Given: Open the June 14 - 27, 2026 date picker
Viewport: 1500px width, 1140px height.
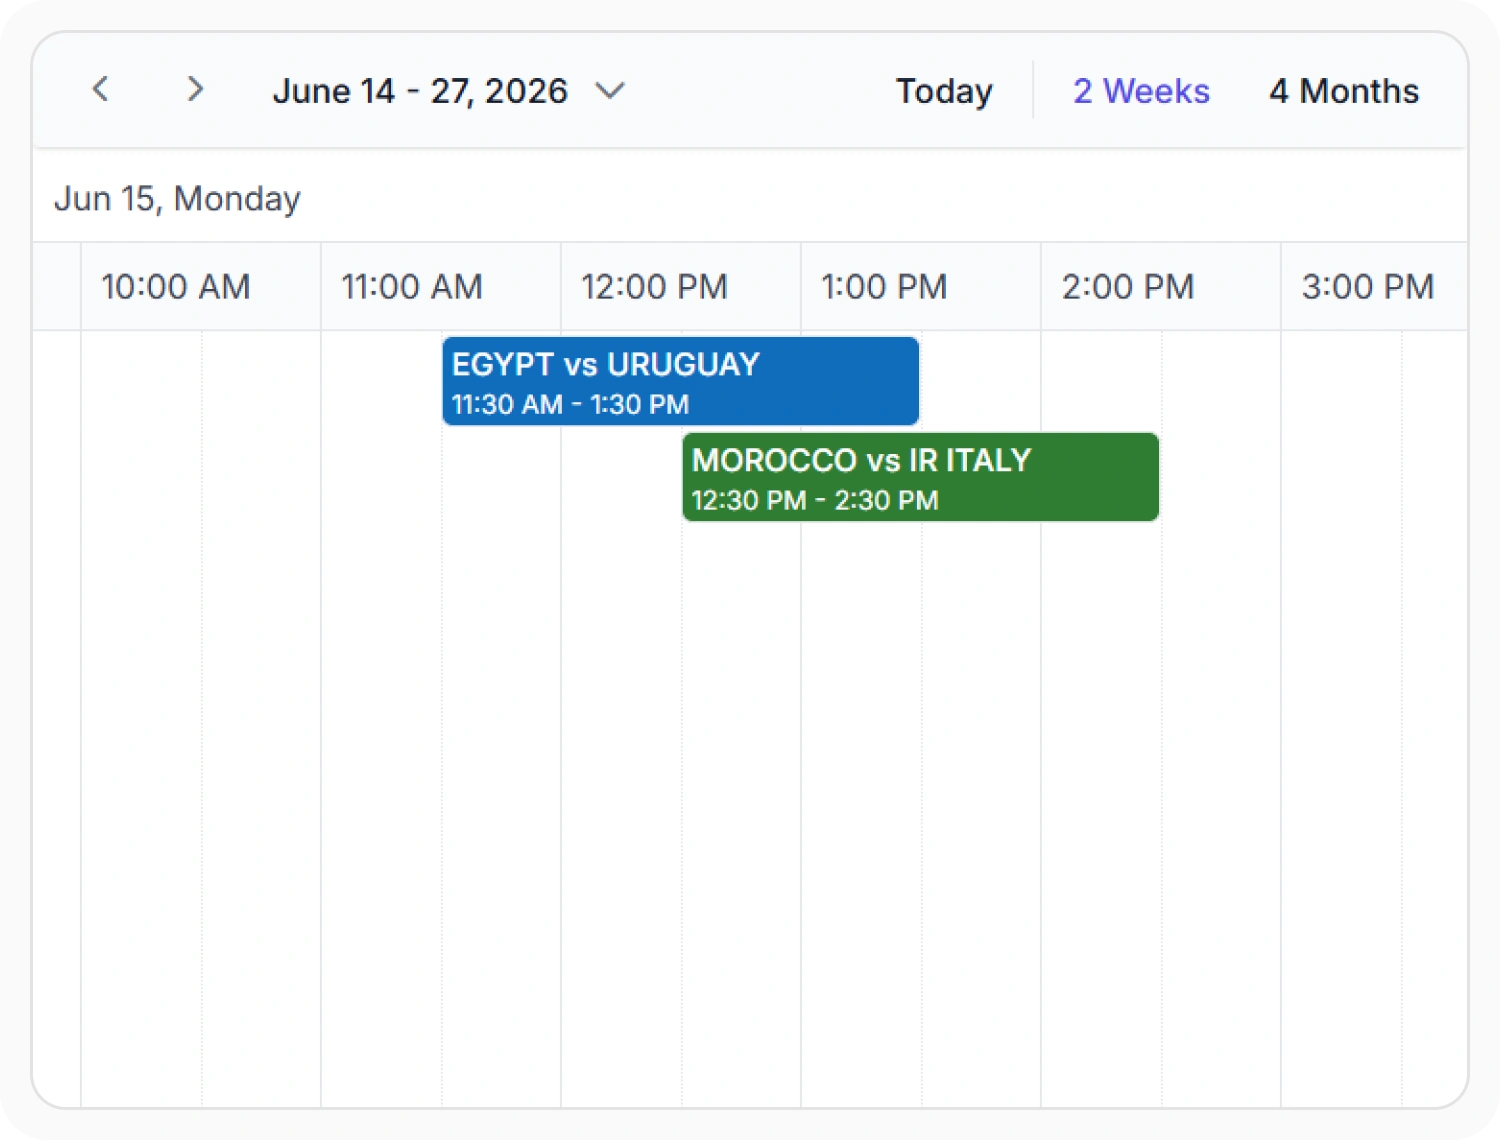Looking at the screenshot, I should coord(449,91).
